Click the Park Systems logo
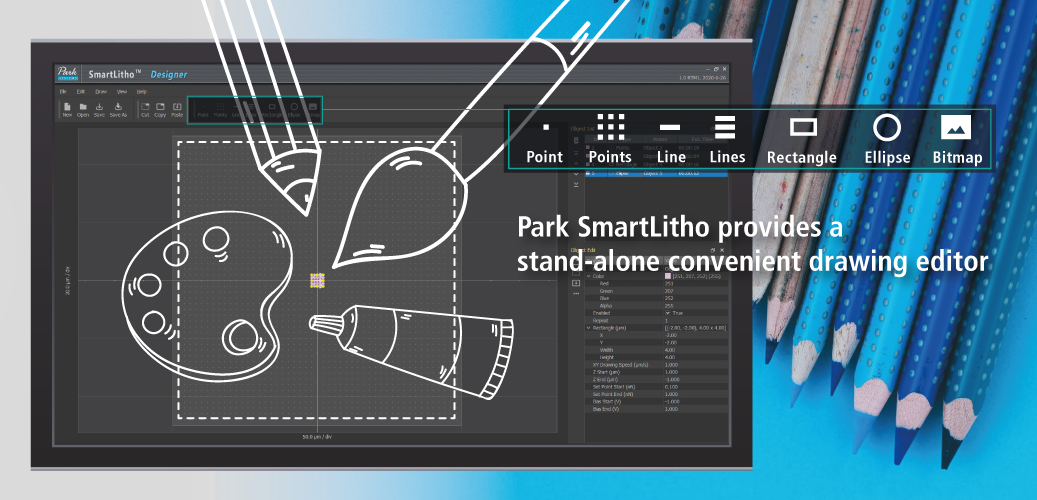 coord(68,73)
